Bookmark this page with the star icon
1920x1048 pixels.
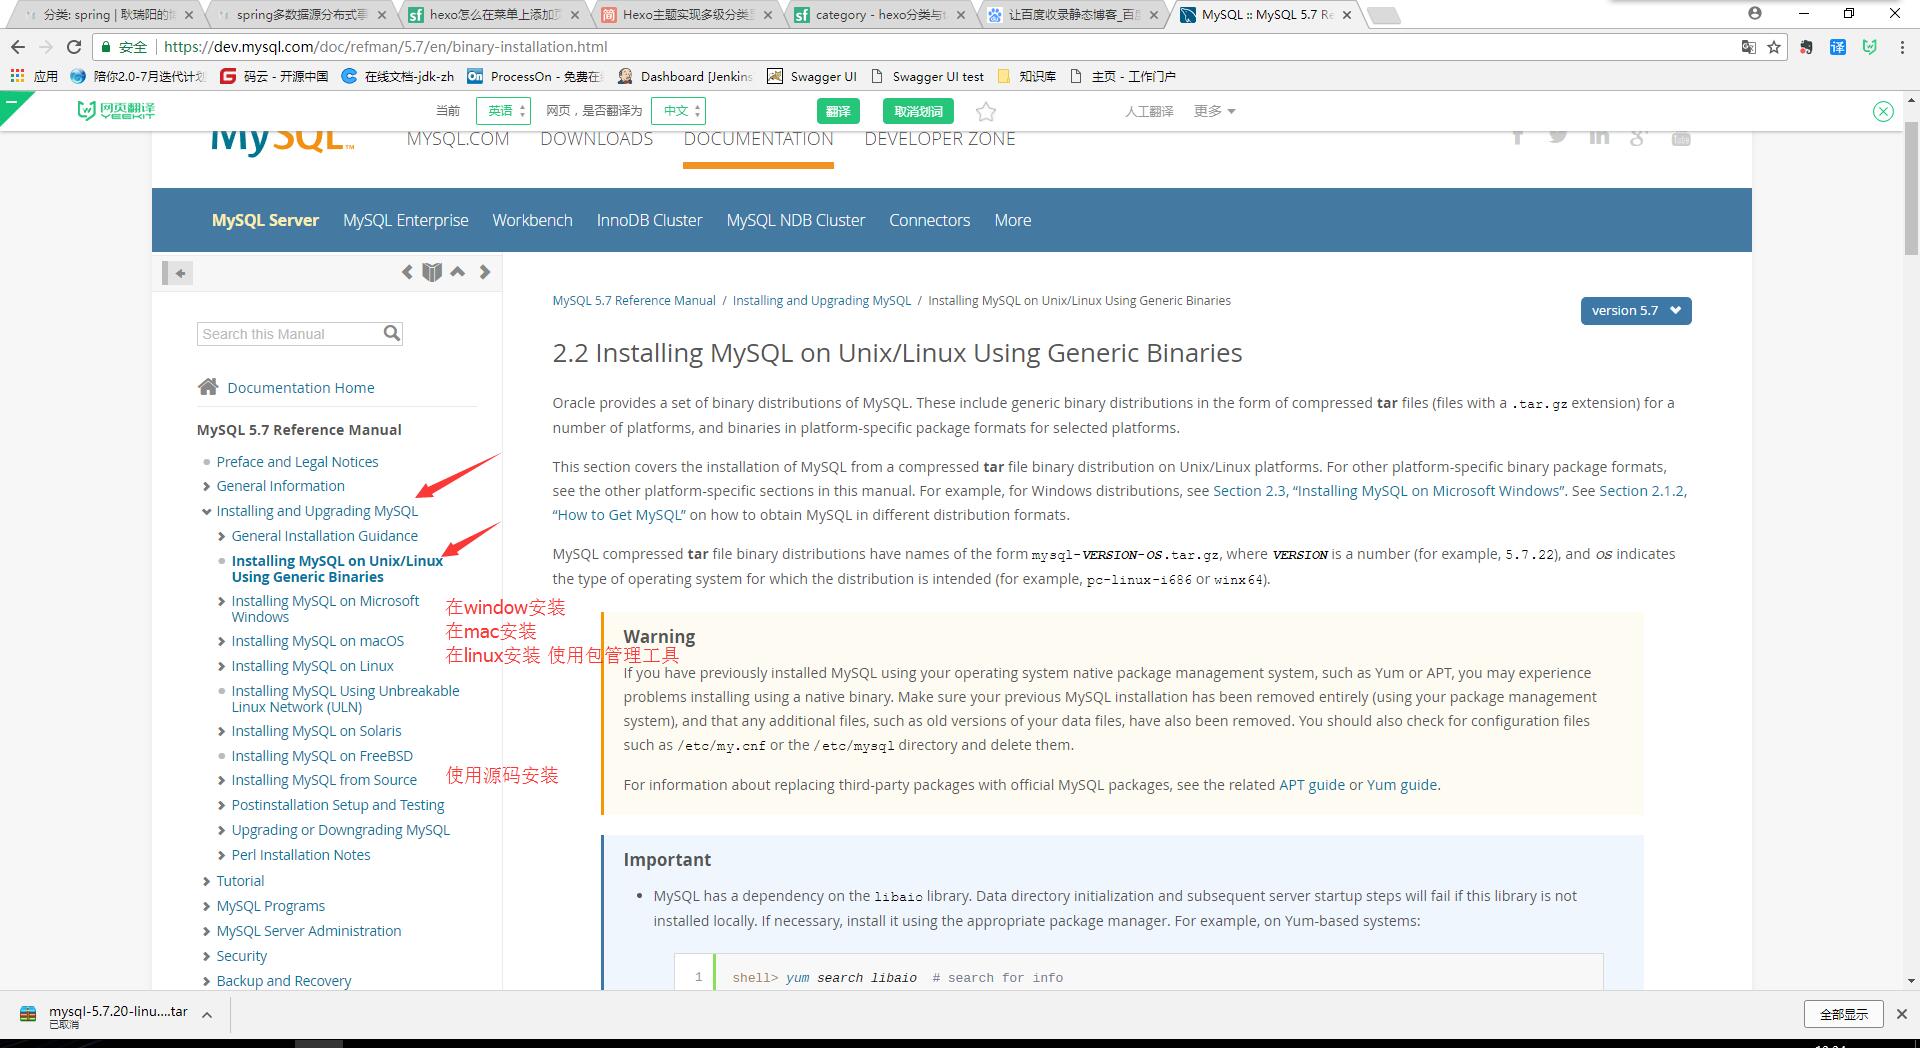1774,47
